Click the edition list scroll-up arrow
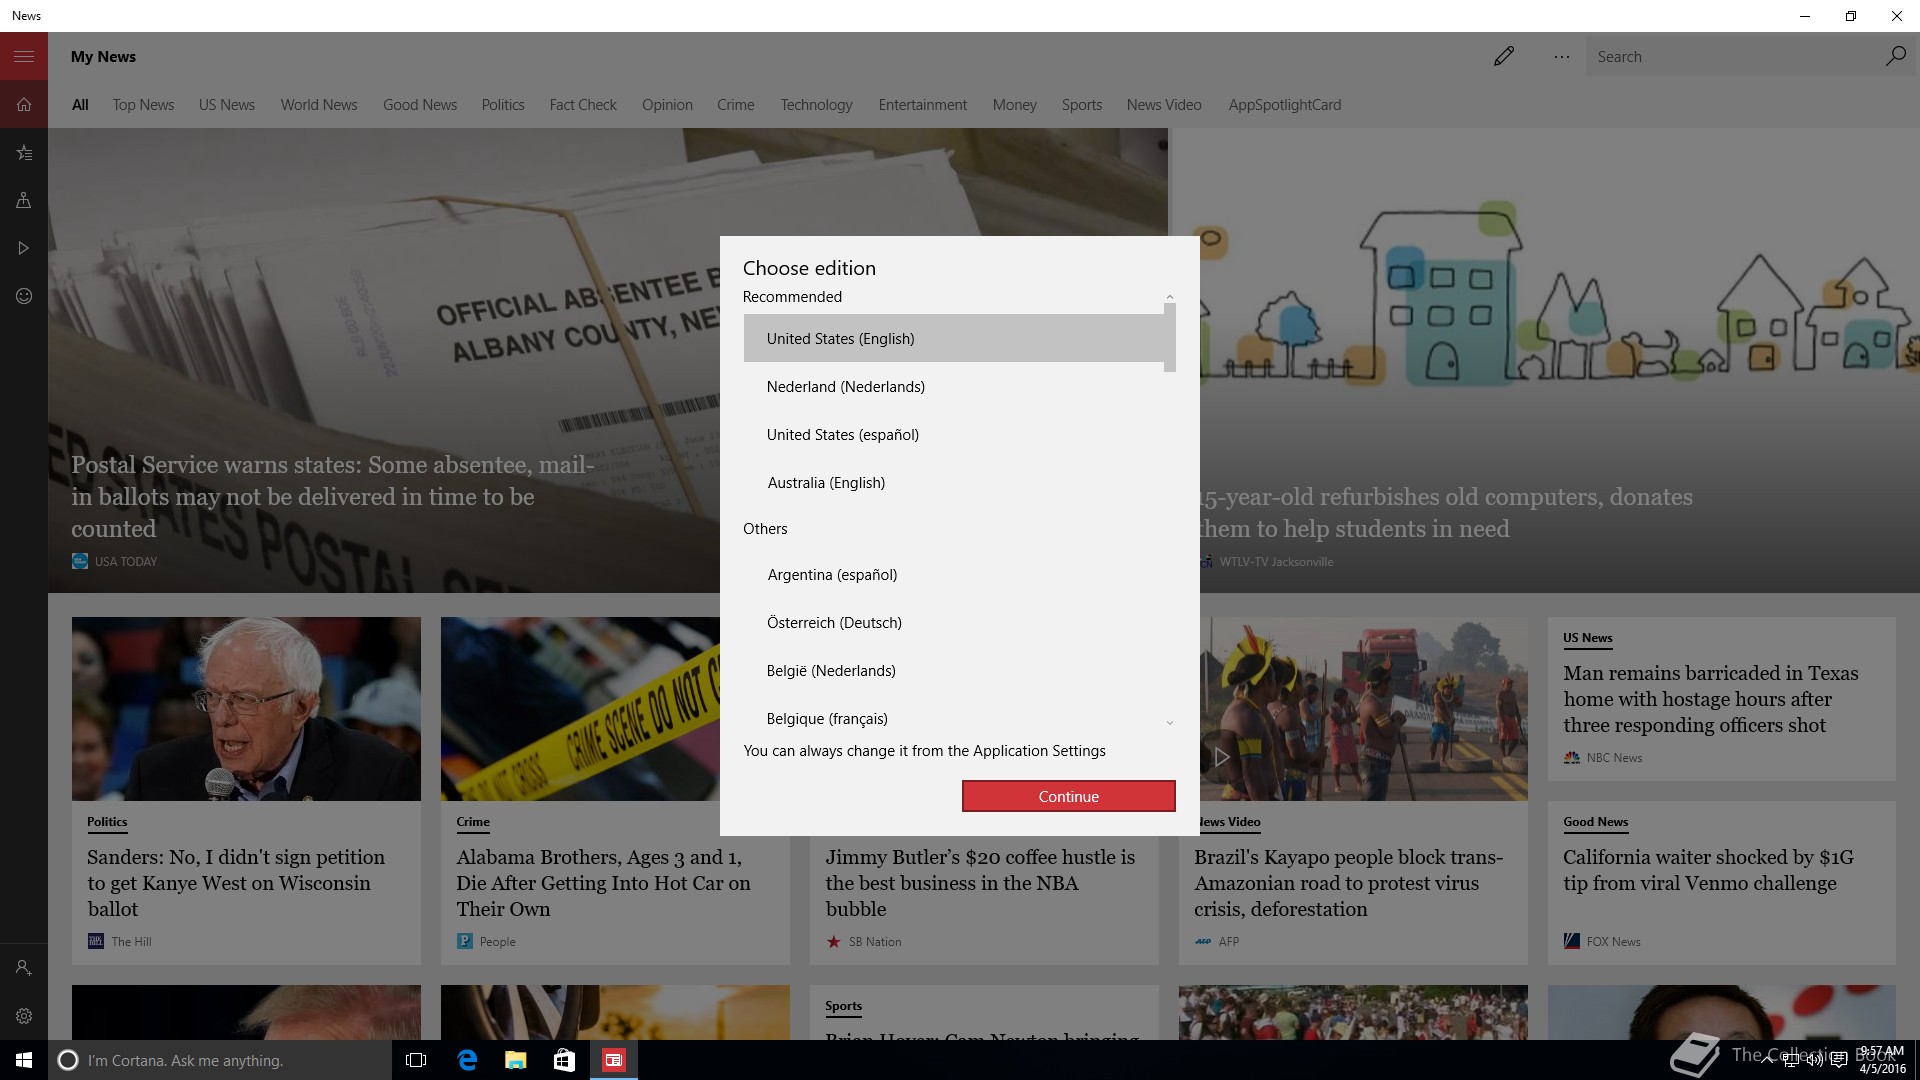Screen dimensions: 1920x1080 click(1169, 297)
